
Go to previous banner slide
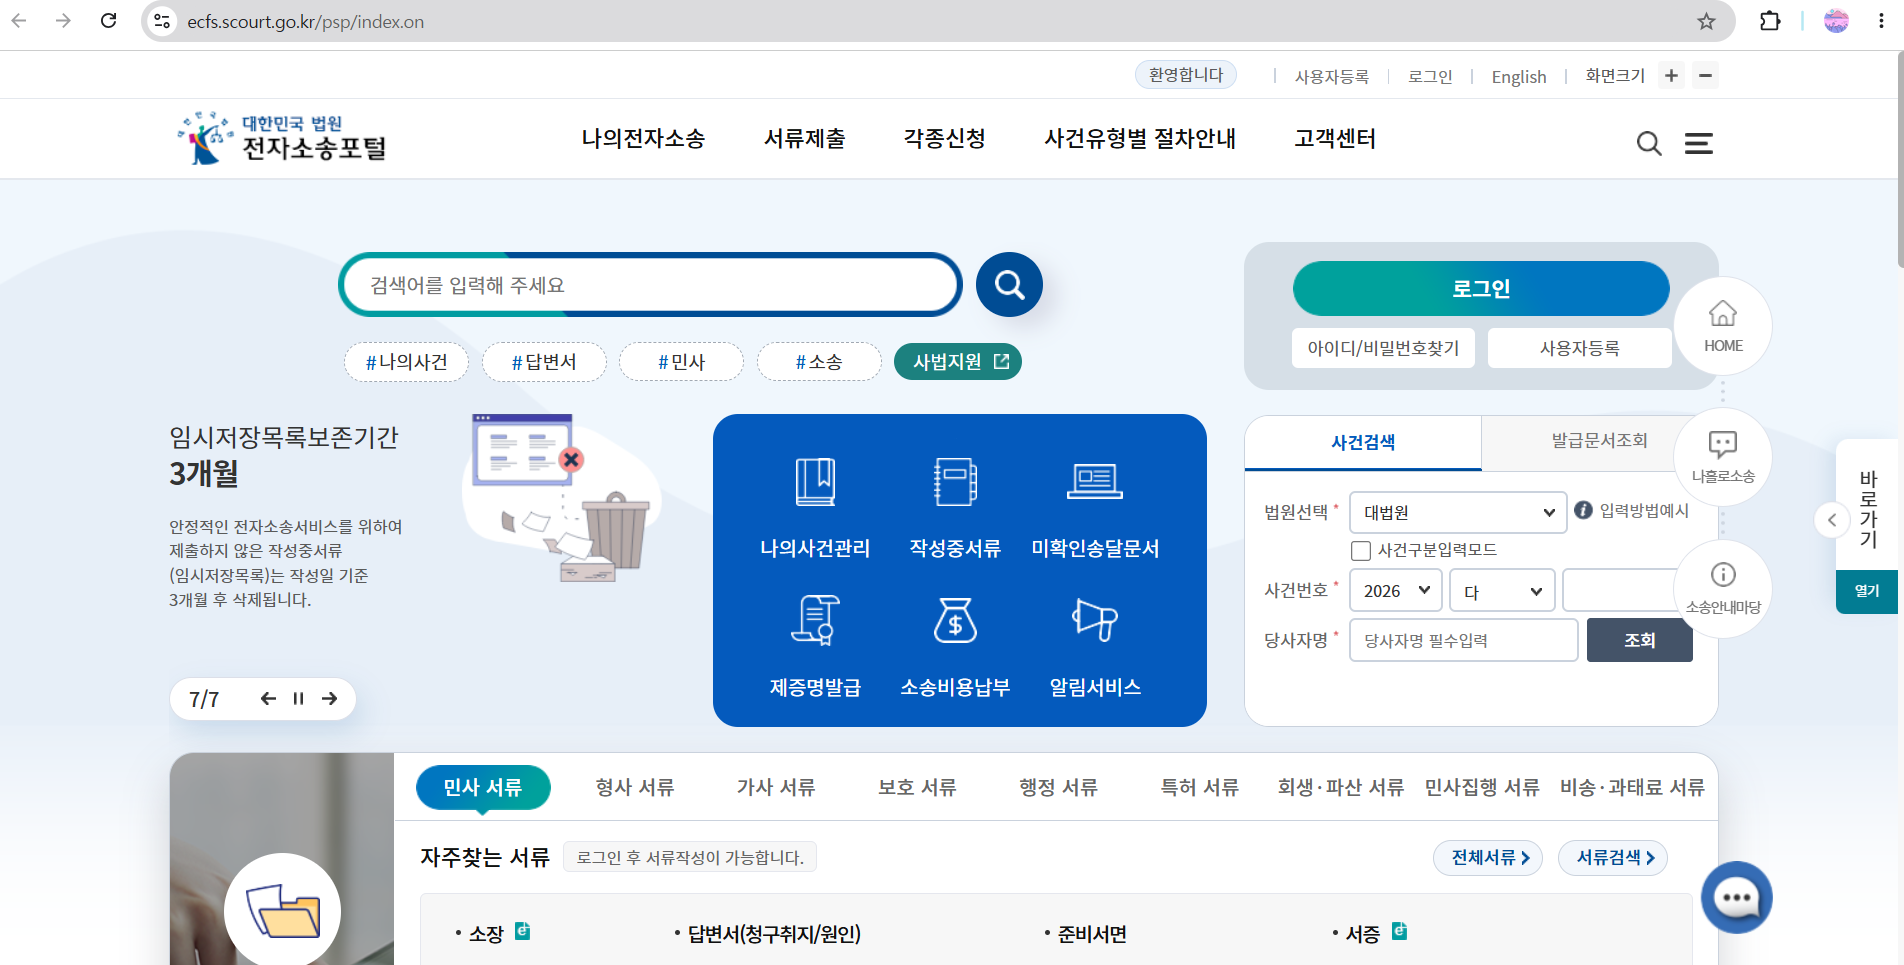coord(268,698)
